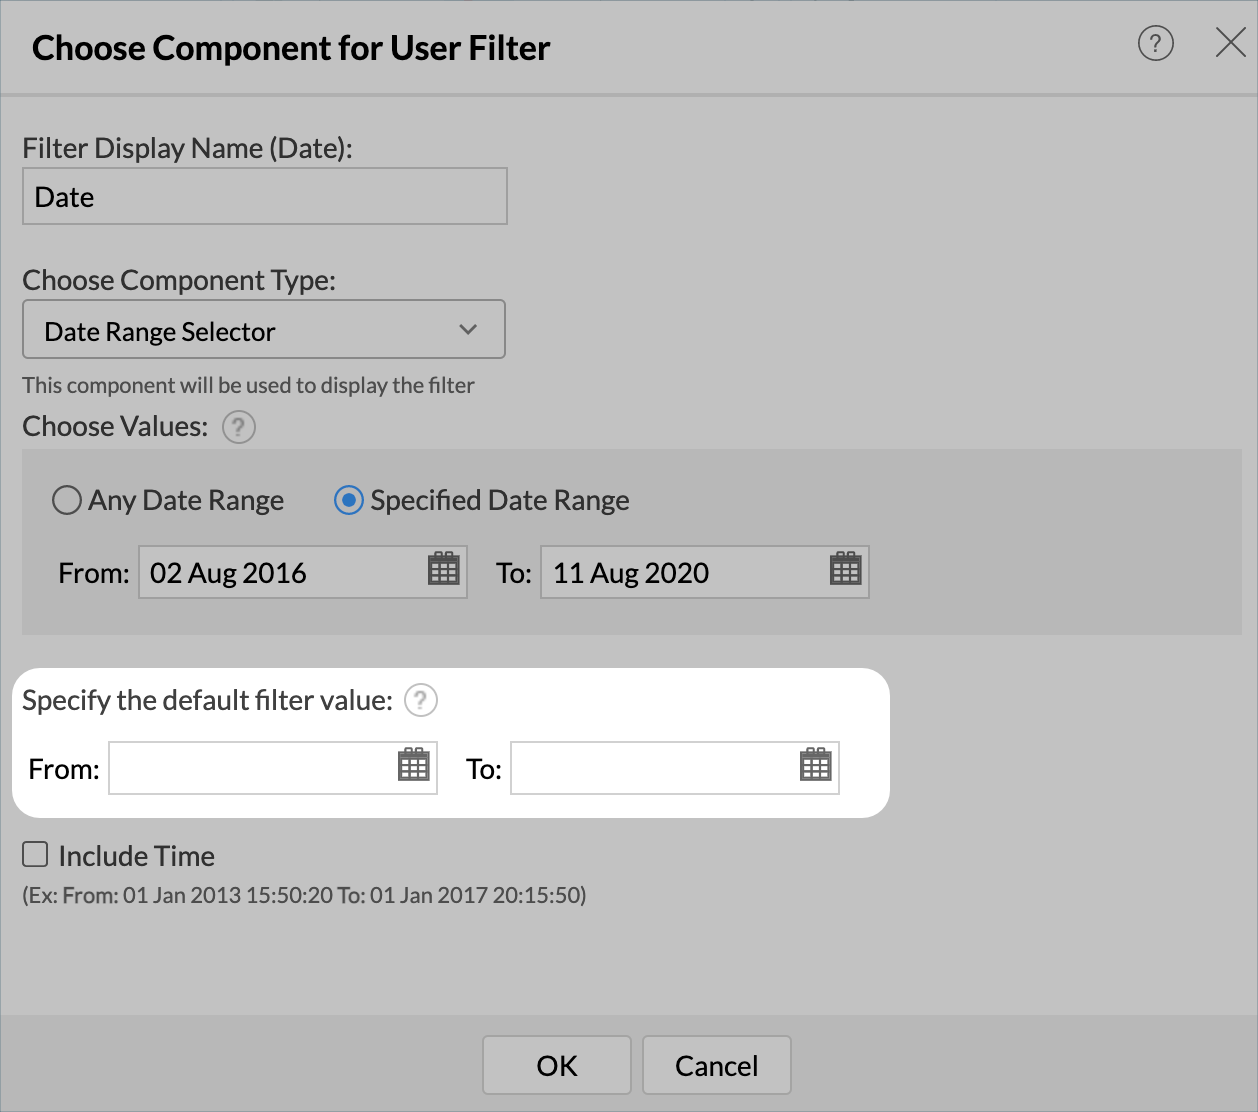Click the Include Time label text
1258x1112 pixels.
coord(137,856)
